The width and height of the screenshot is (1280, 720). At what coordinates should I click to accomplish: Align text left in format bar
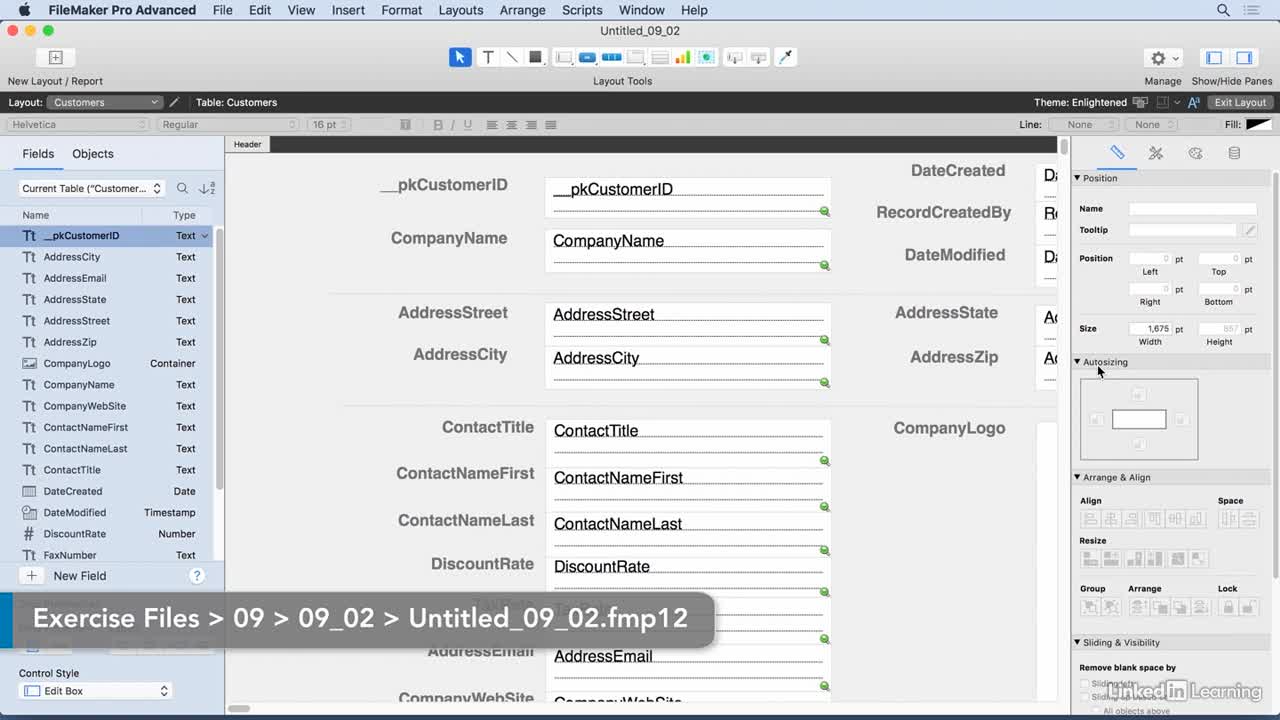(492, 125)
